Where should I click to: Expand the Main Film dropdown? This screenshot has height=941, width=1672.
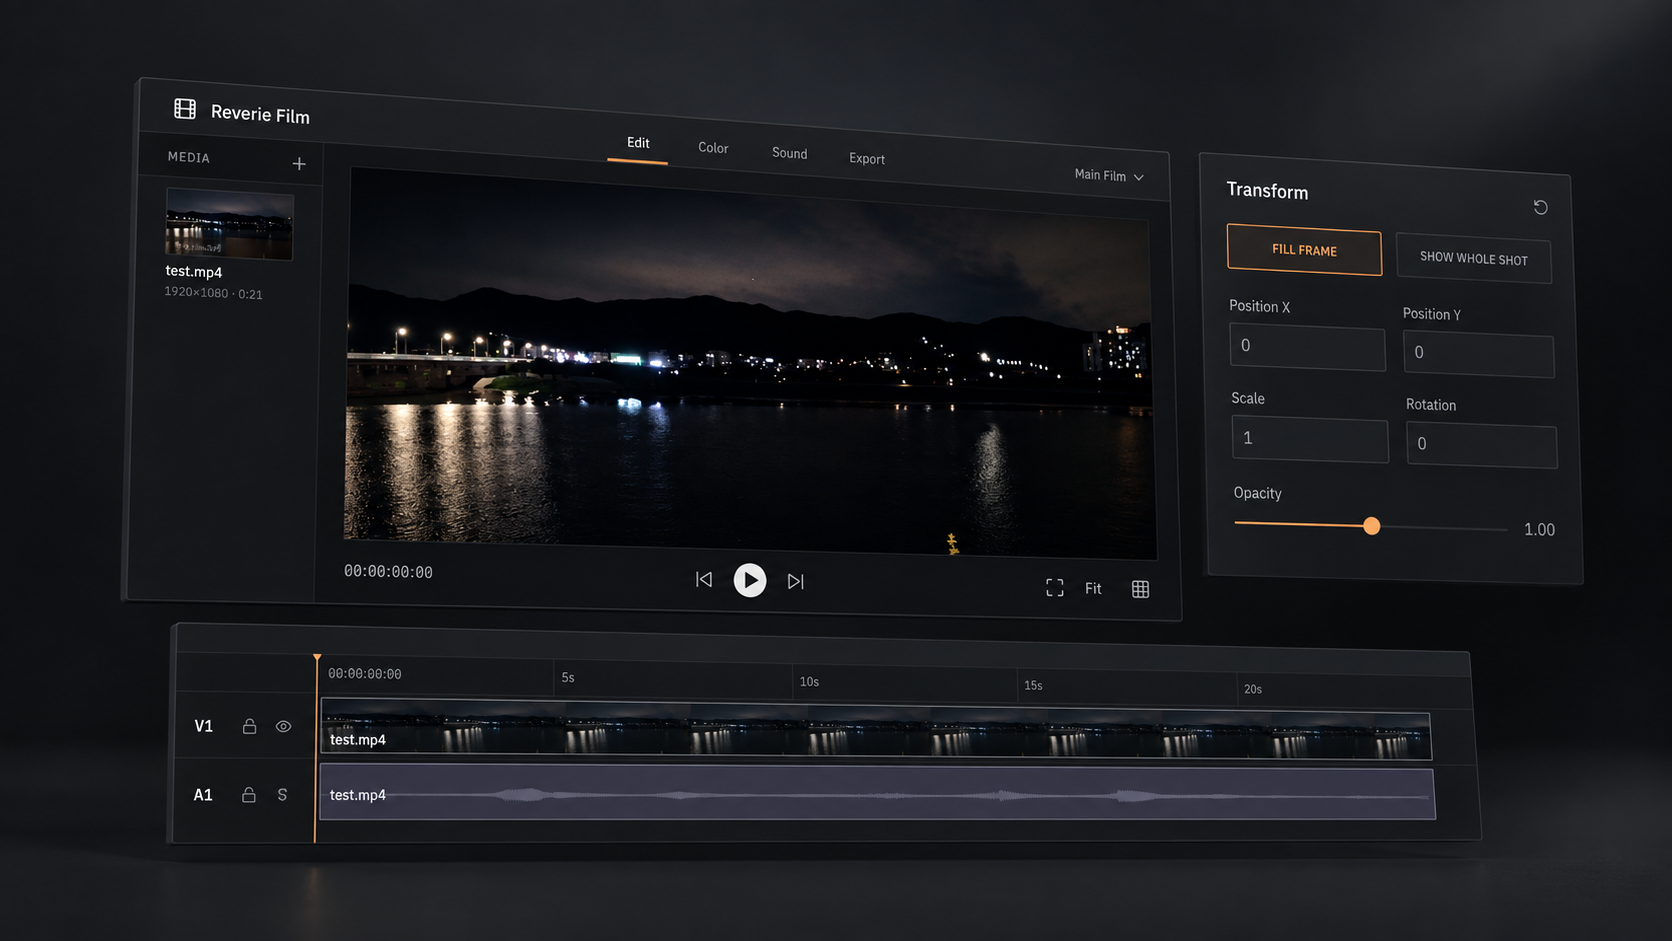(x=1109, y=175)
